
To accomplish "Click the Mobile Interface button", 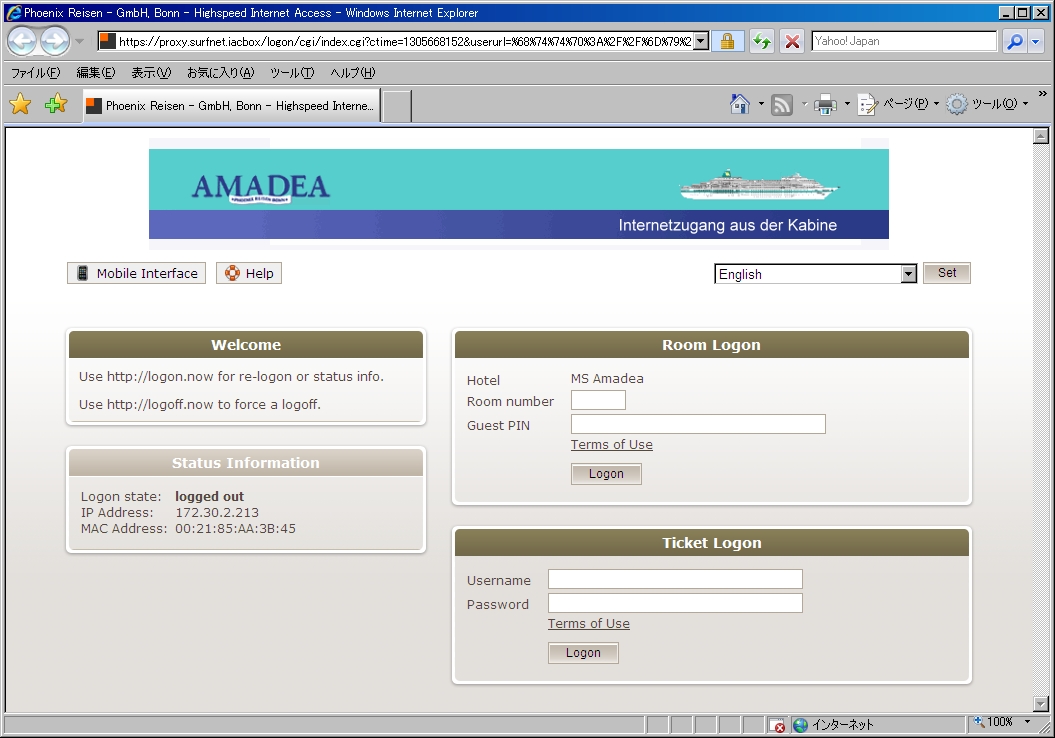I will 136,273.
